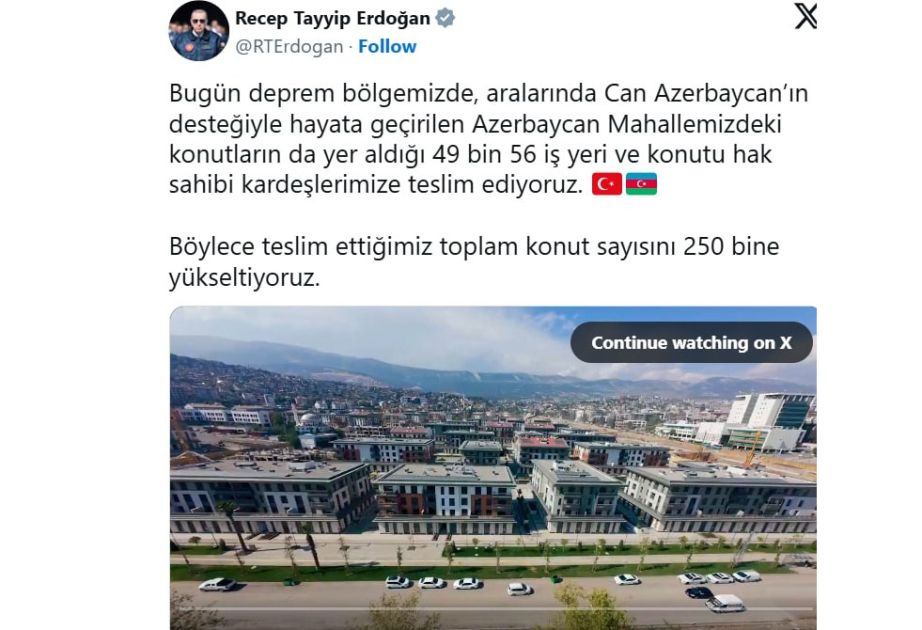The image size is (922, 630).
Task: Play the video of the housing complex
Action: click(493, 468)
